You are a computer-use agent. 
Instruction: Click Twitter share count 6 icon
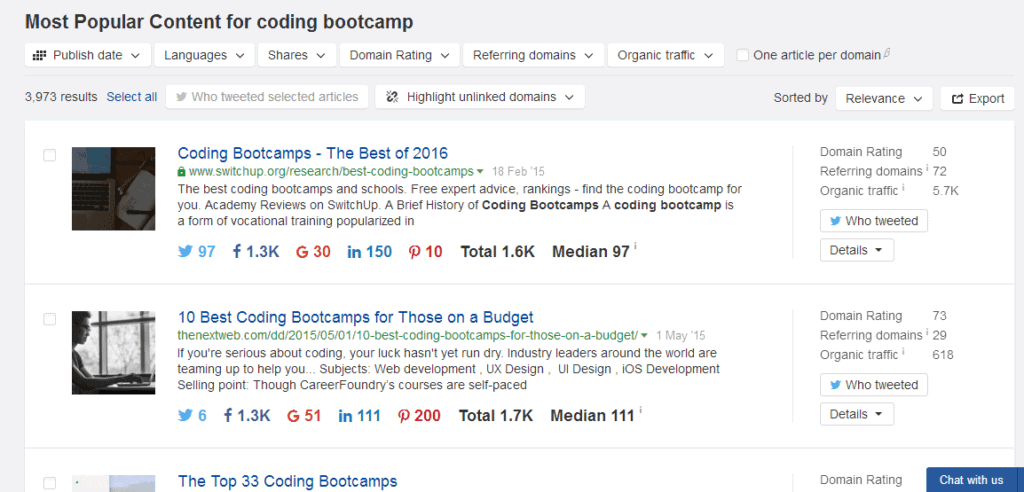coord(185,416)
